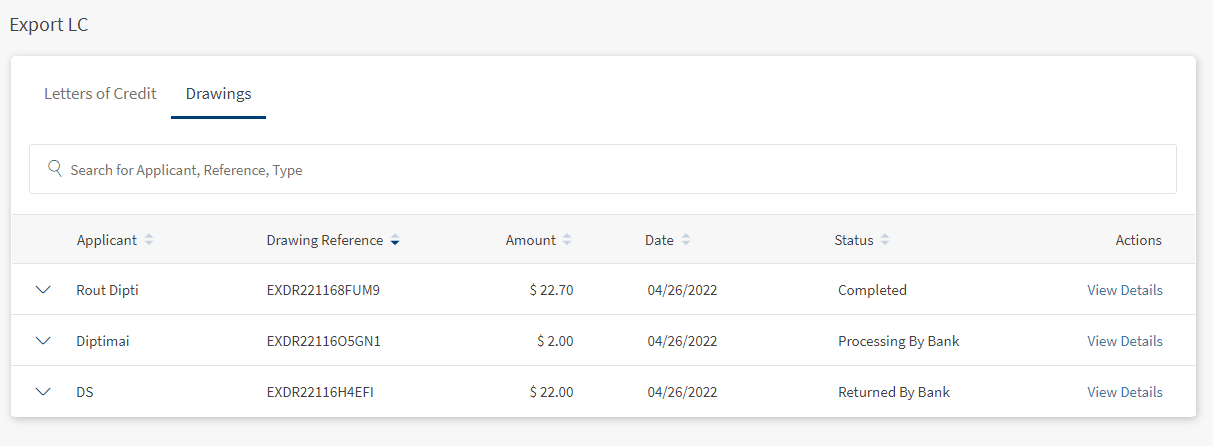
Task: Click the Amount column header text
Action: click(x=531, y=240)
